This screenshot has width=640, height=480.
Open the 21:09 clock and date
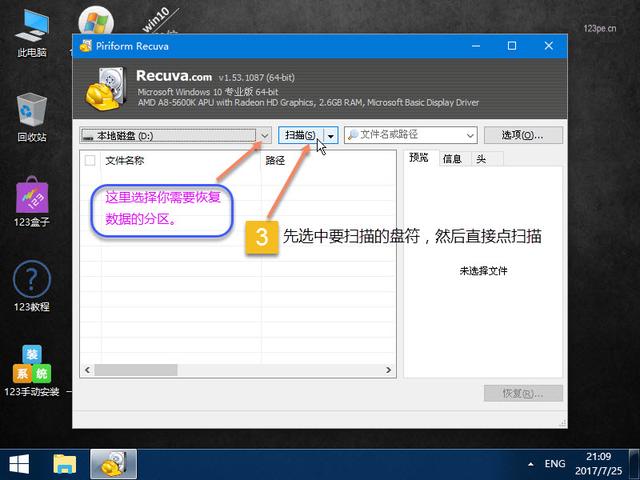click(x=598, y=464)
